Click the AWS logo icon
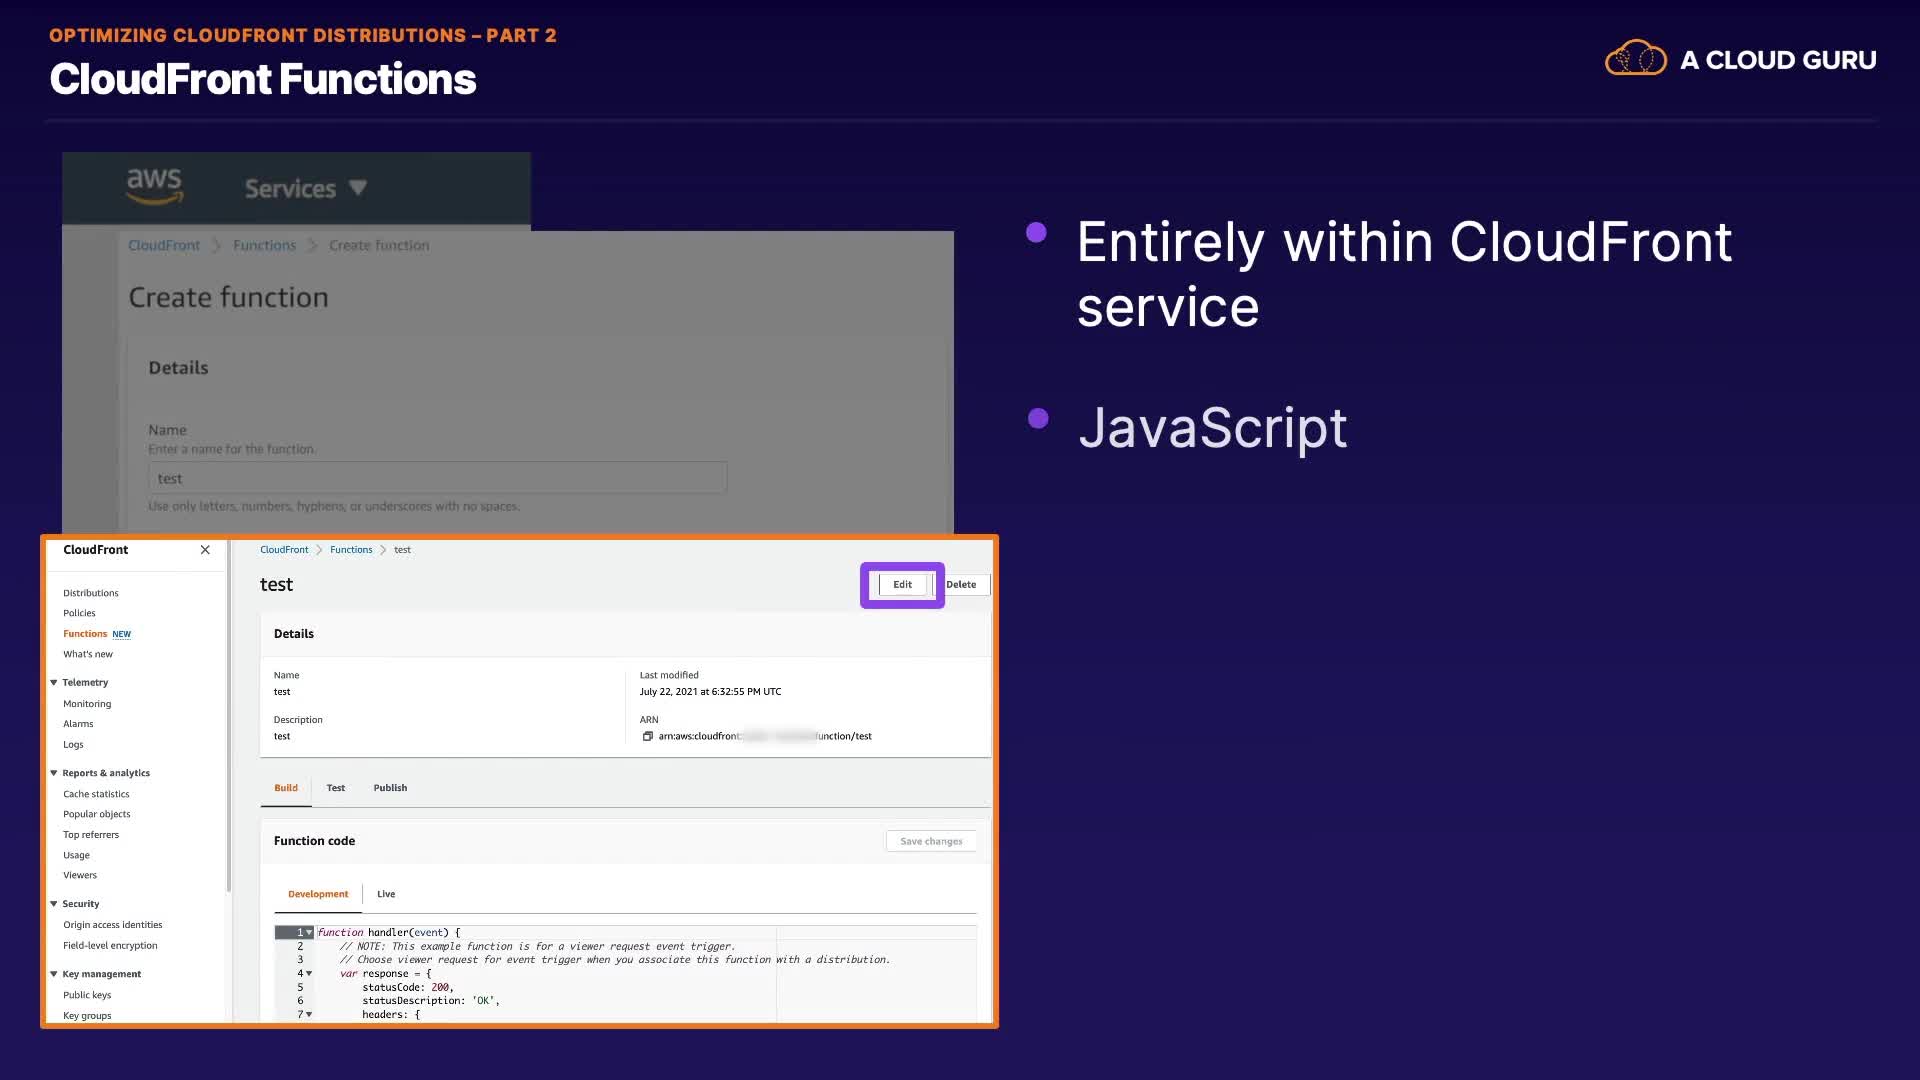 (154, 186)
